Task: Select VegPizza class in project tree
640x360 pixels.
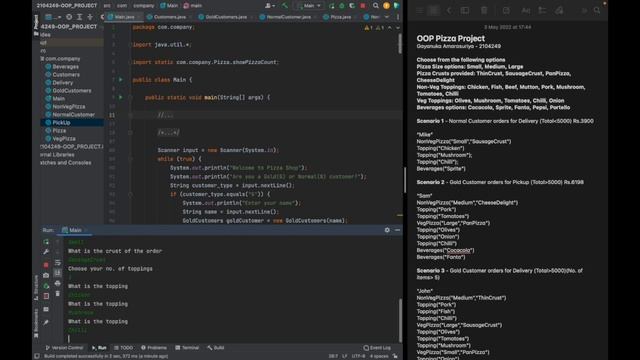Action: pyautogui.click(x=64, y=138)
